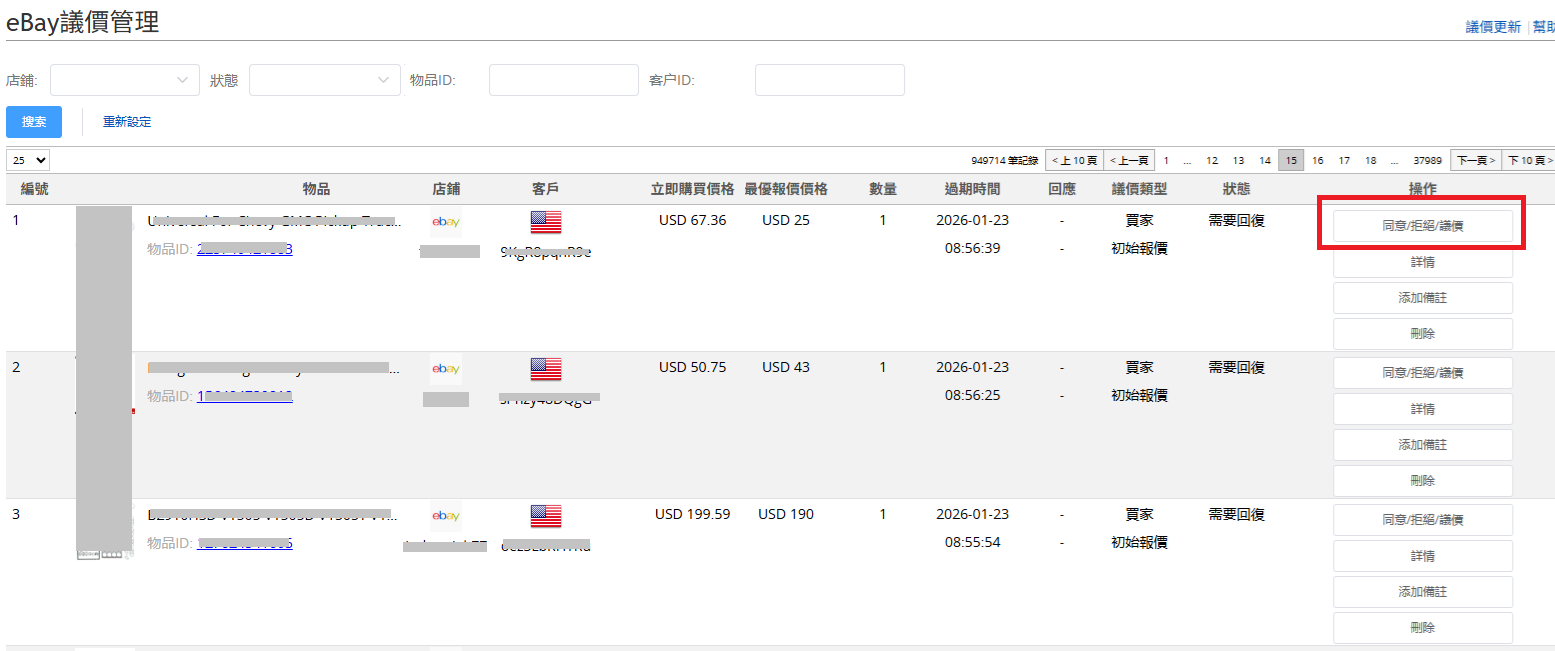Click 添加備註 for row 3
This screenshot has width=1555, height=651.
click(1422, 592)
